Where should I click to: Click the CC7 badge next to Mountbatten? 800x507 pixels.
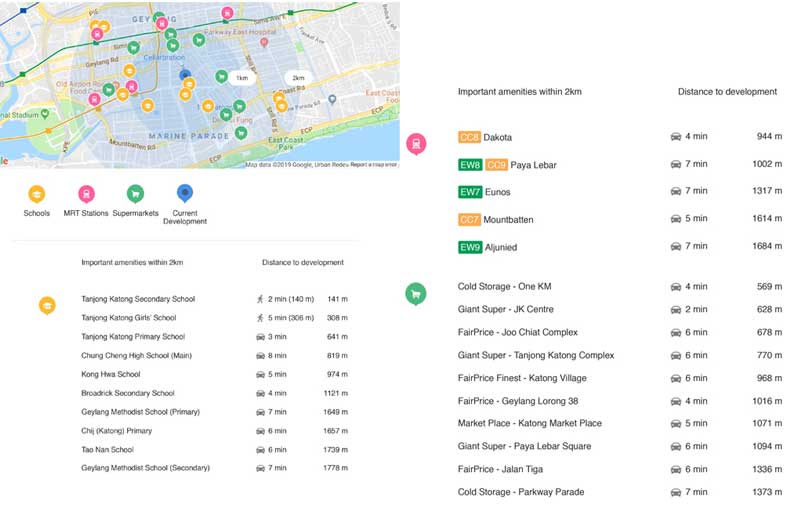coord(469,220)
